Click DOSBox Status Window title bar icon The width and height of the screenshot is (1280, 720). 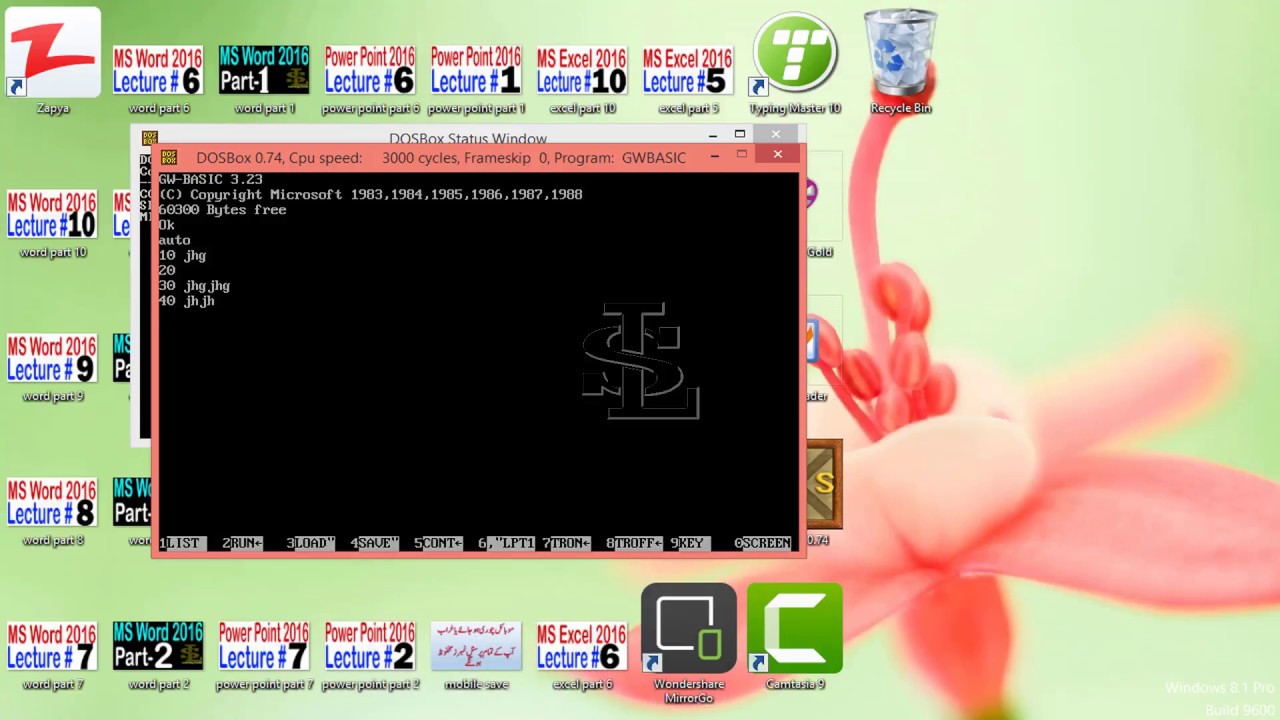point(149,138)
